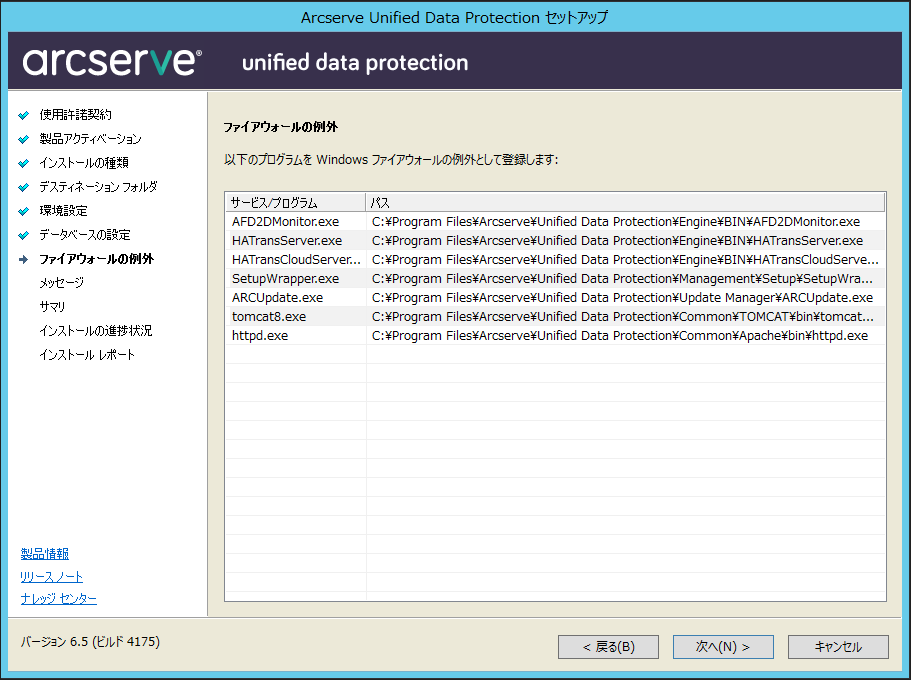Select the httpd.exe row
This screenshot has width=911, height=680.
(555, 335)
